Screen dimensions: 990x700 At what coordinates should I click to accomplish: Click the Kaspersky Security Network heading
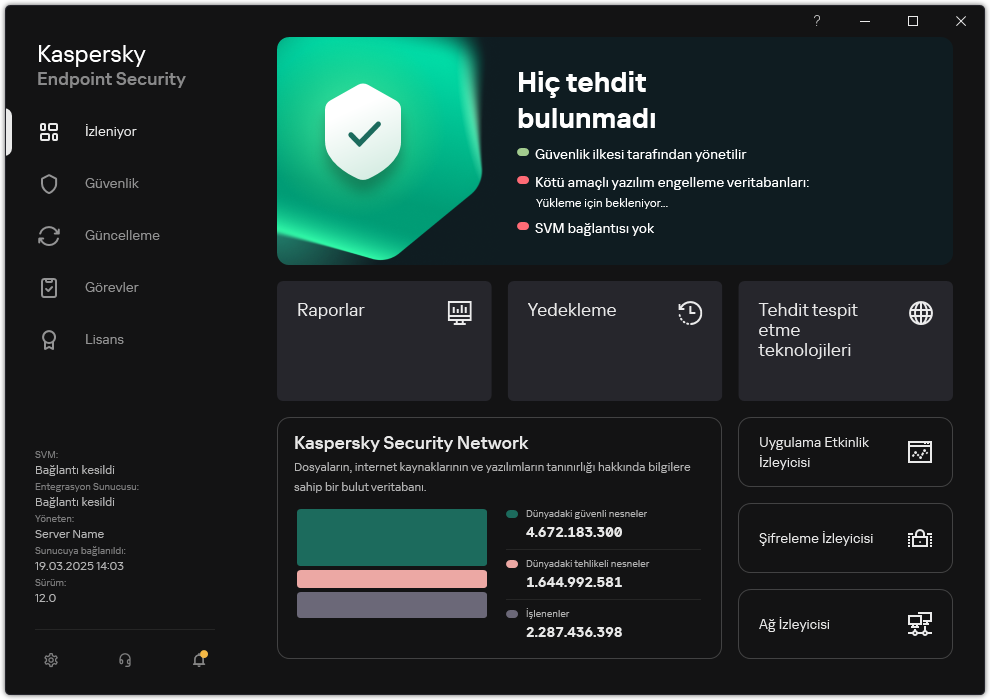tap(411, 443)
